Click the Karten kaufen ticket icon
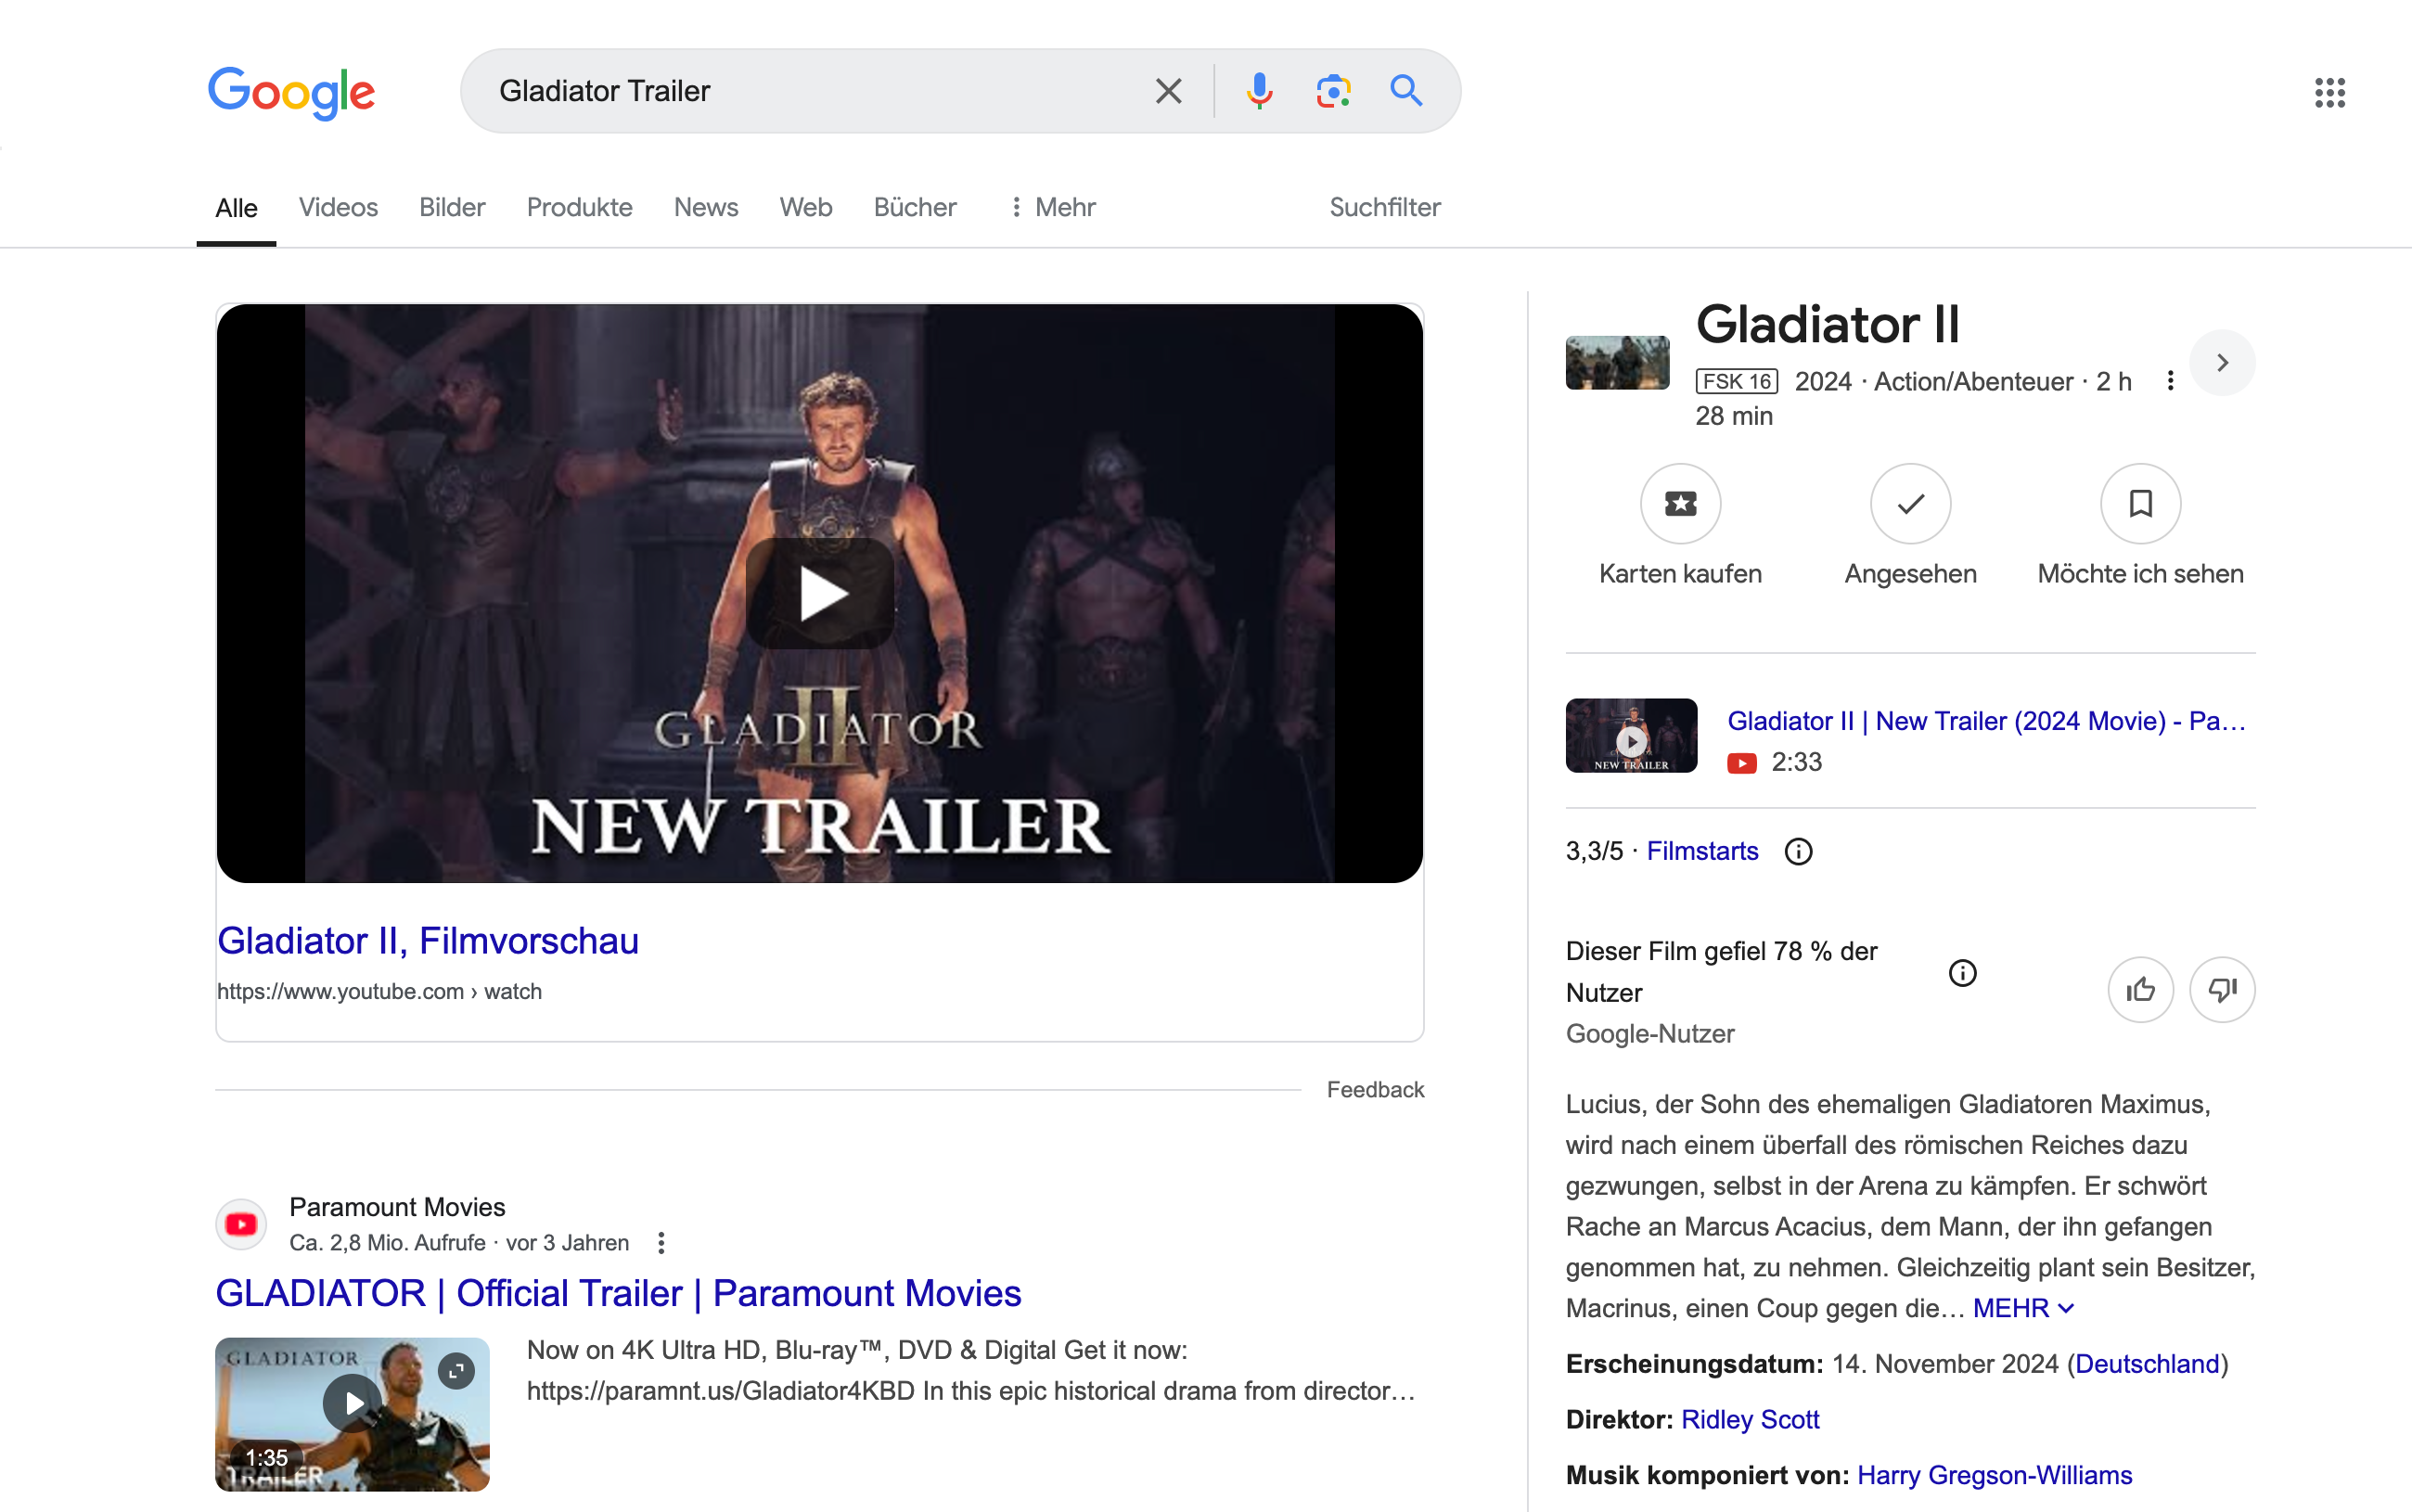This screenshot has width=2412, height=1512. click(x=1681, y=504)
